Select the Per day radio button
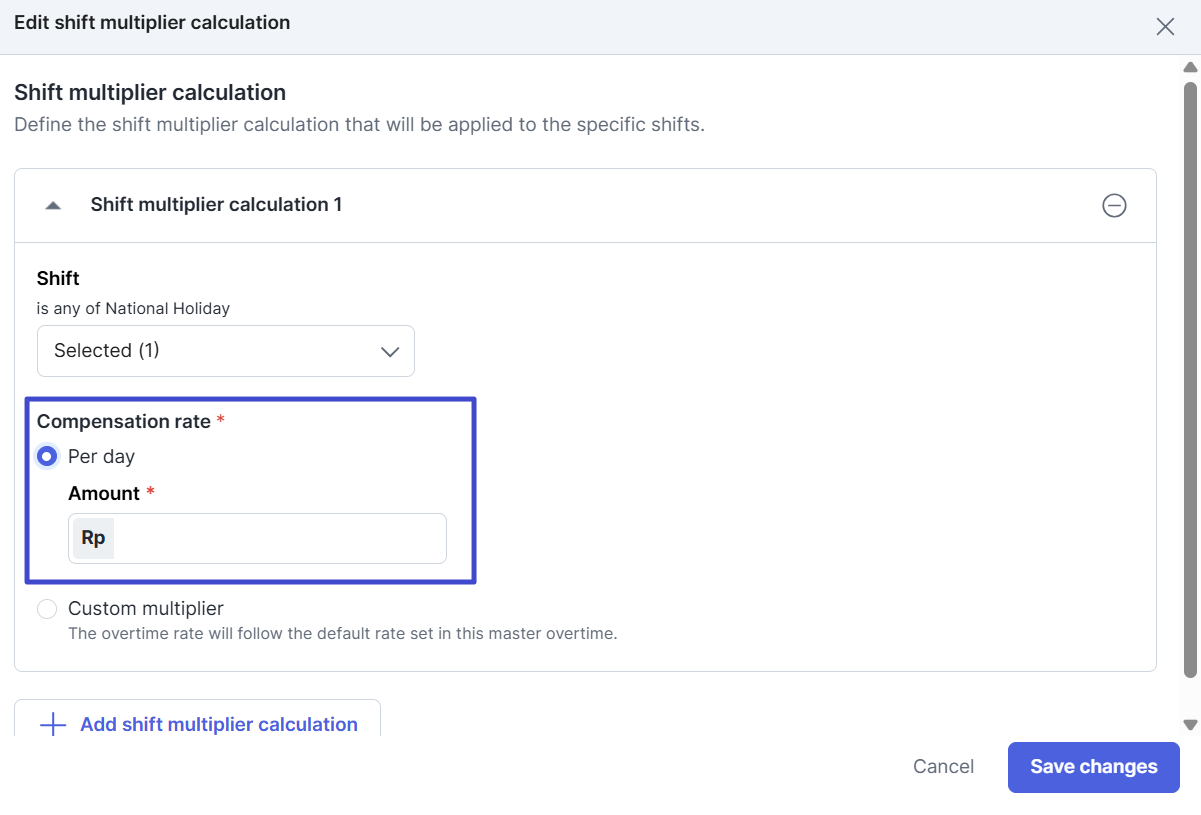The height and width of the screenshot is (815, 1201). pyautogui.click(x=47, y=457)
